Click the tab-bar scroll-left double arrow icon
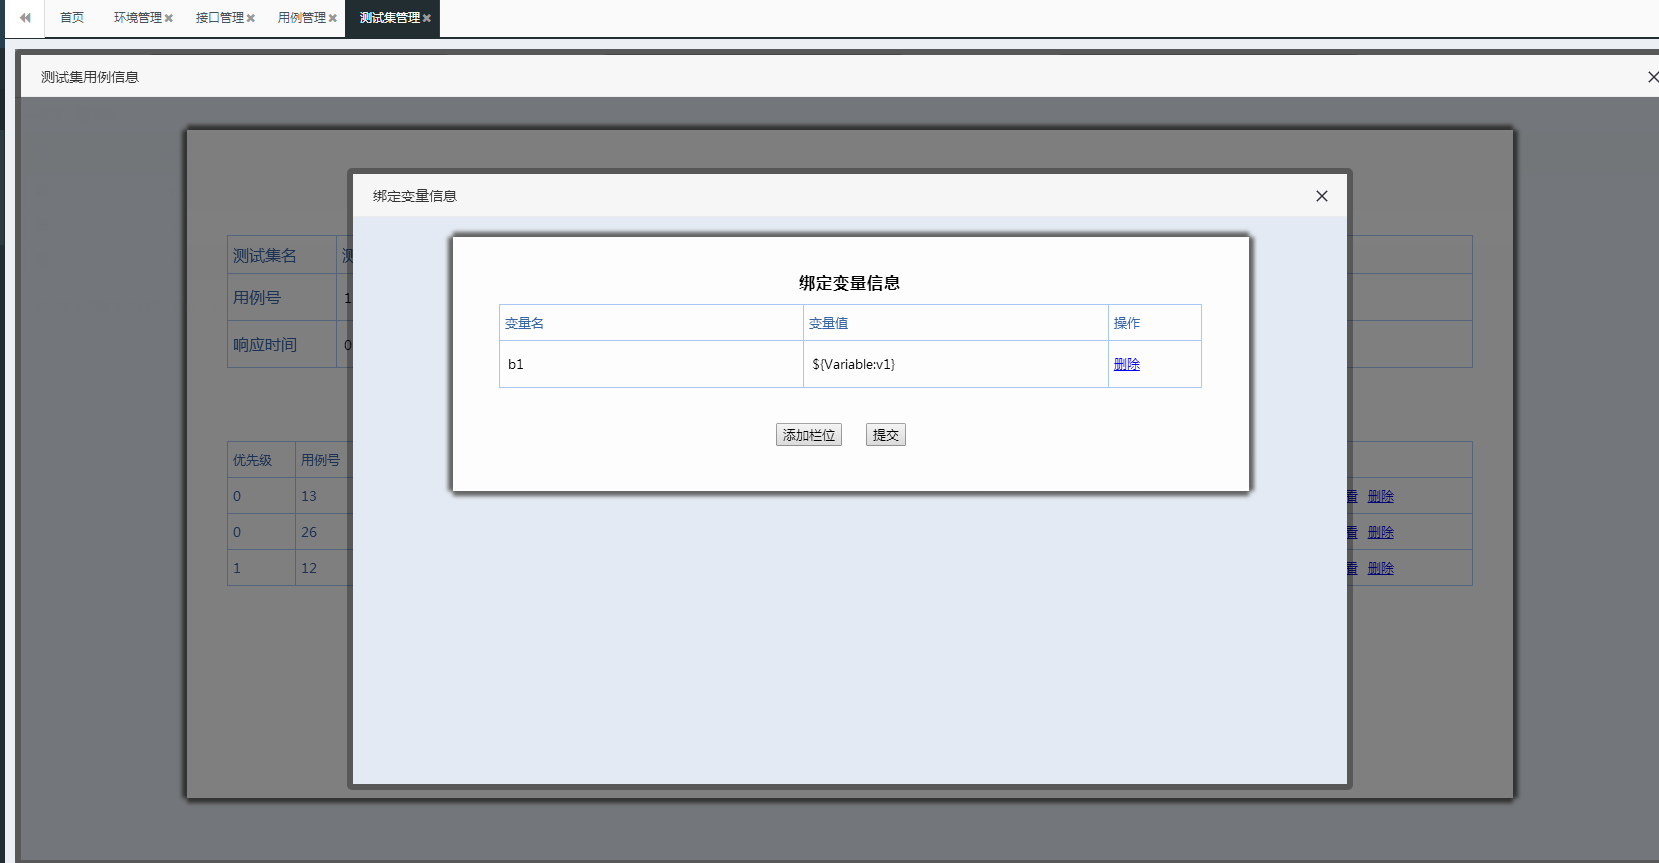 pyautogui.click(x=25, y=18)
